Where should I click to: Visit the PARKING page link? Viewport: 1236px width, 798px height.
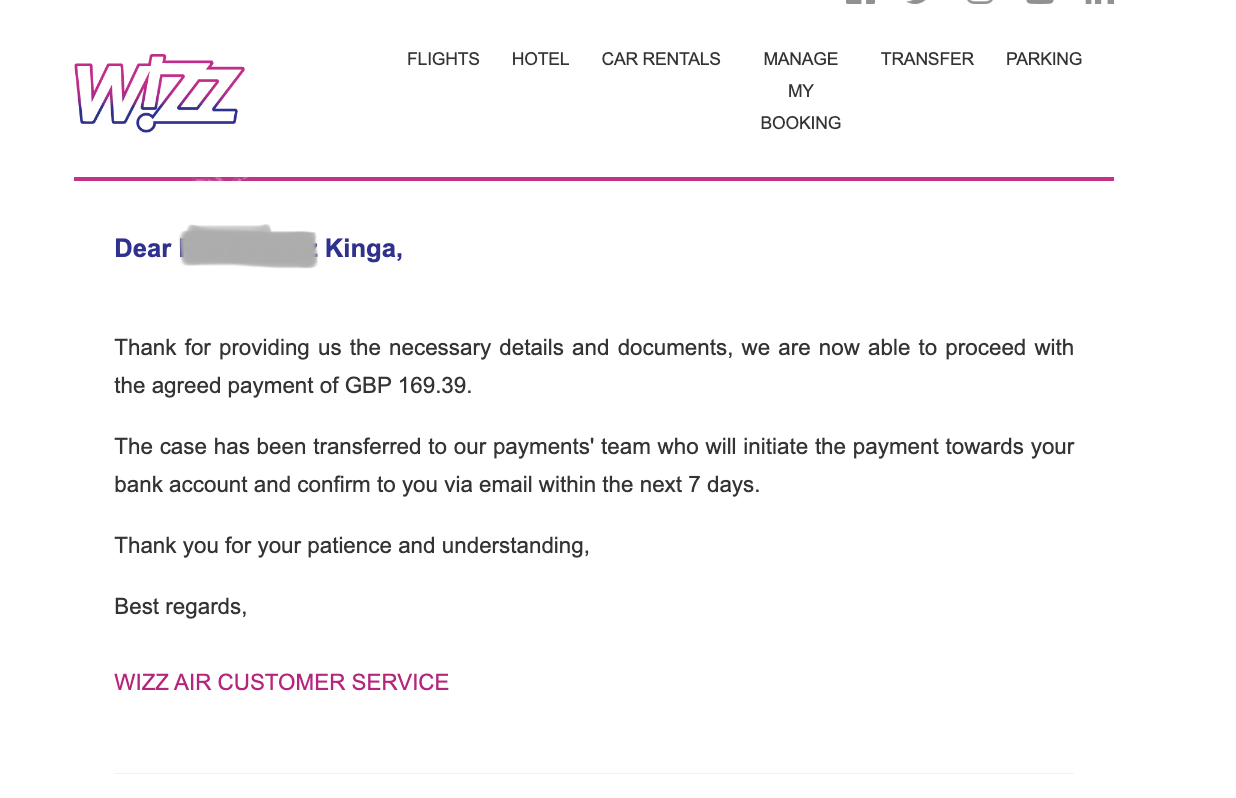point(1044,59)
